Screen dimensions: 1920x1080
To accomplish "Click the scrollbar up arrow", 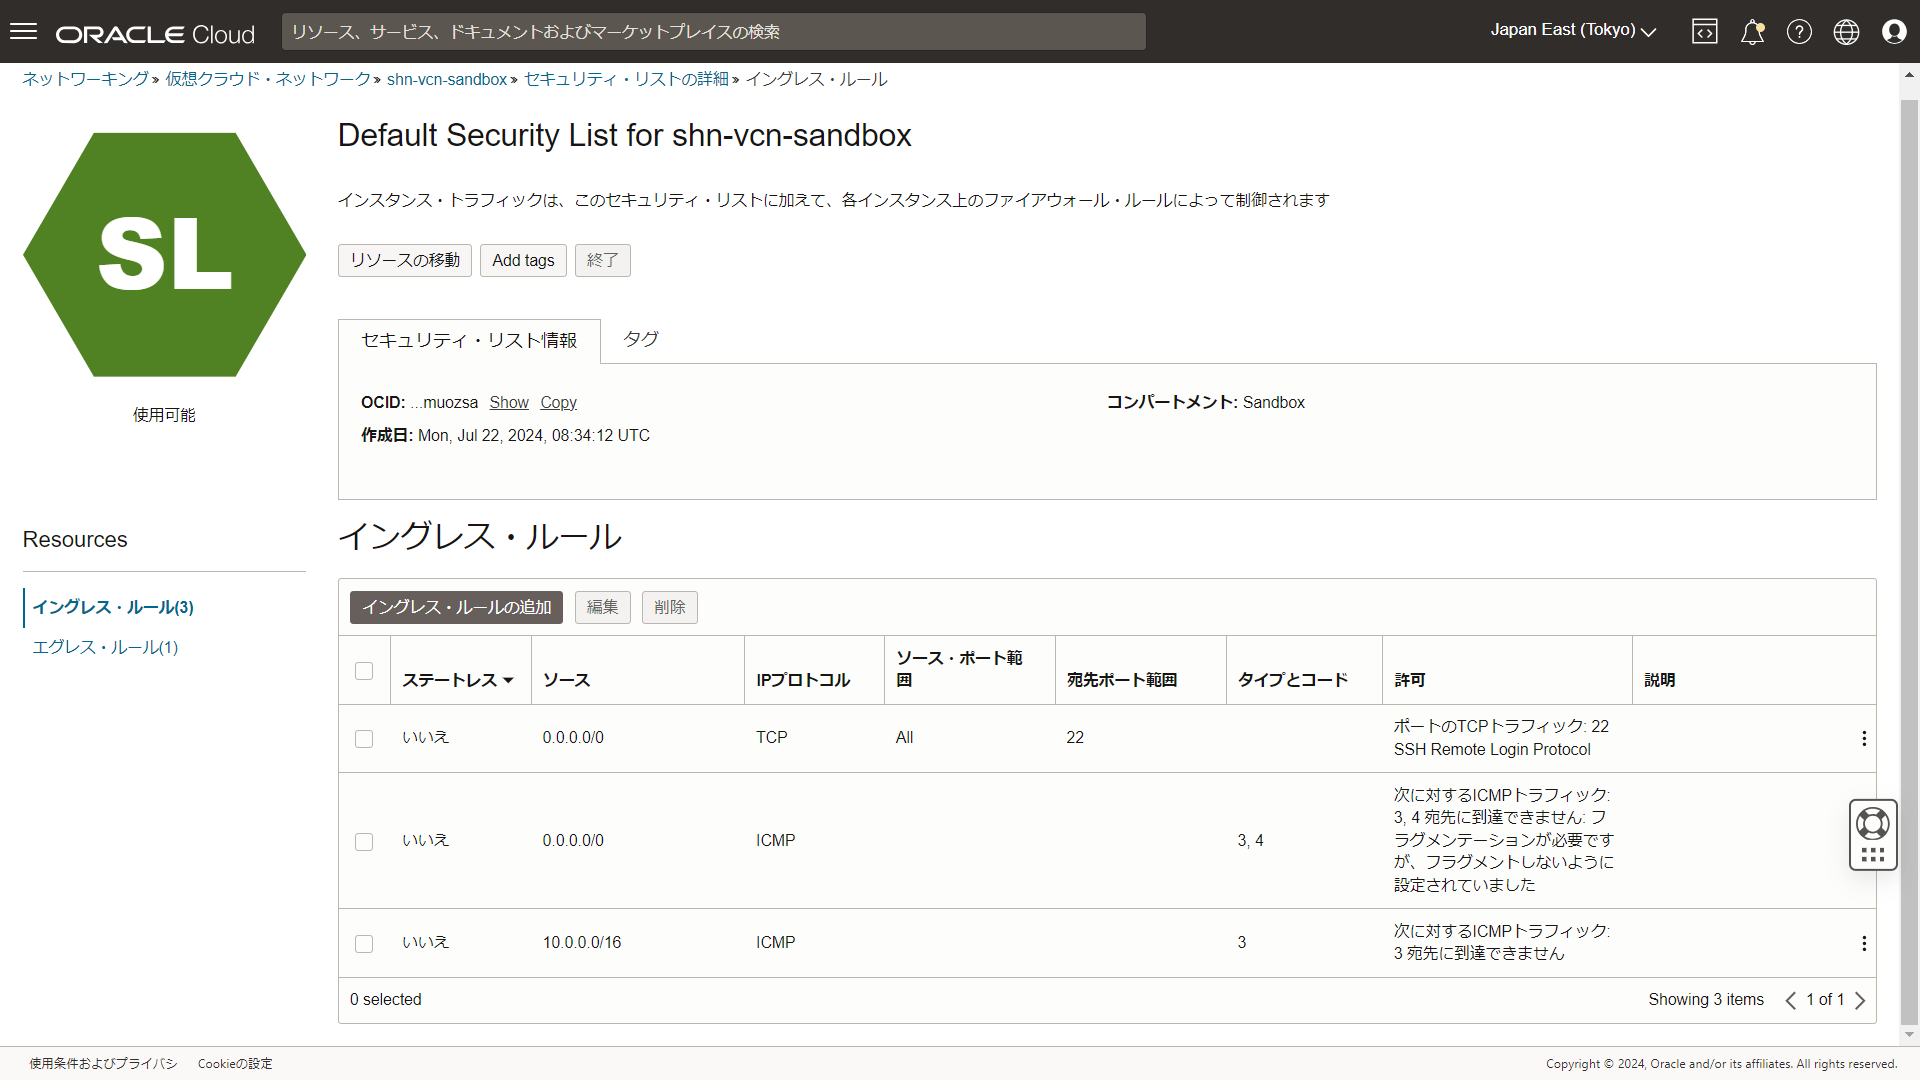I will (1909, 74).
